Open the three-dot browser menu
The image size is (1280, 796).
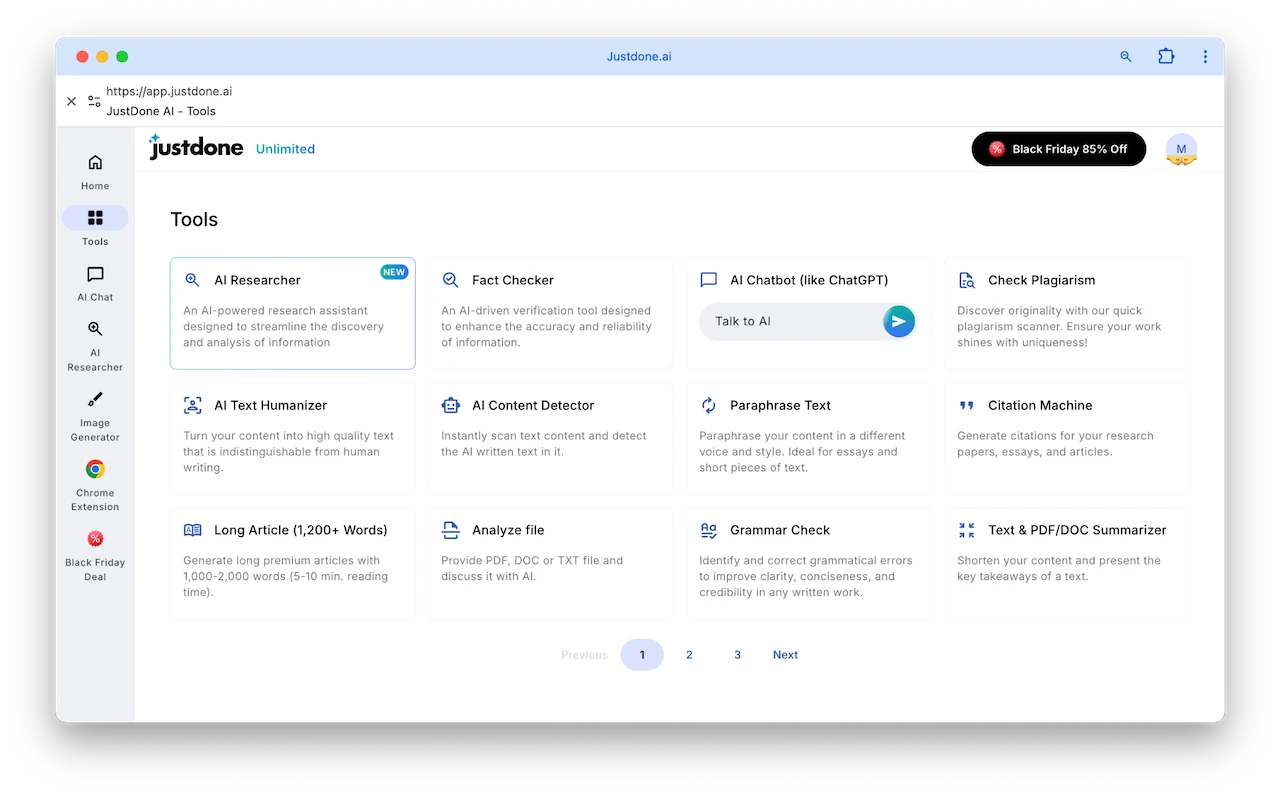pos(1205,57)
